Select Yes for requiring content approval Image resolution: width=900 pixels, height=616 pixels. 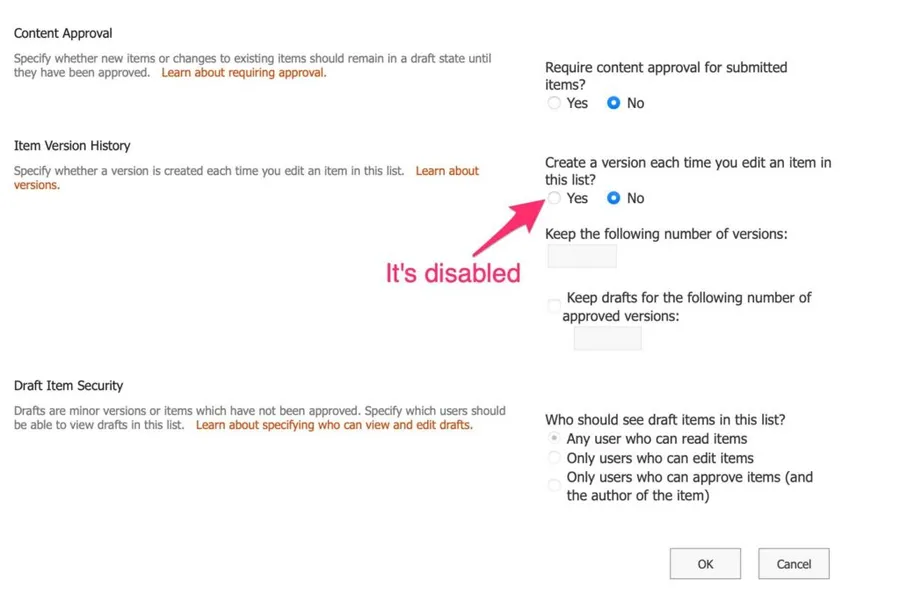[x=554, y=103]
